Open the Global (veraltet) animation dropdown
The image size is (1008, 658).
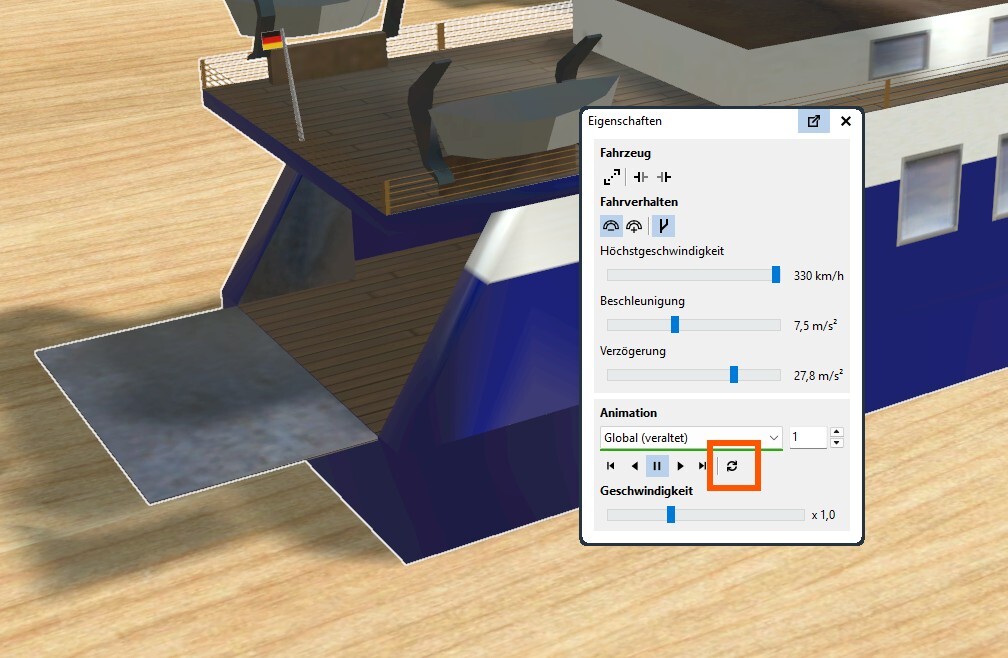coord(691,438)
